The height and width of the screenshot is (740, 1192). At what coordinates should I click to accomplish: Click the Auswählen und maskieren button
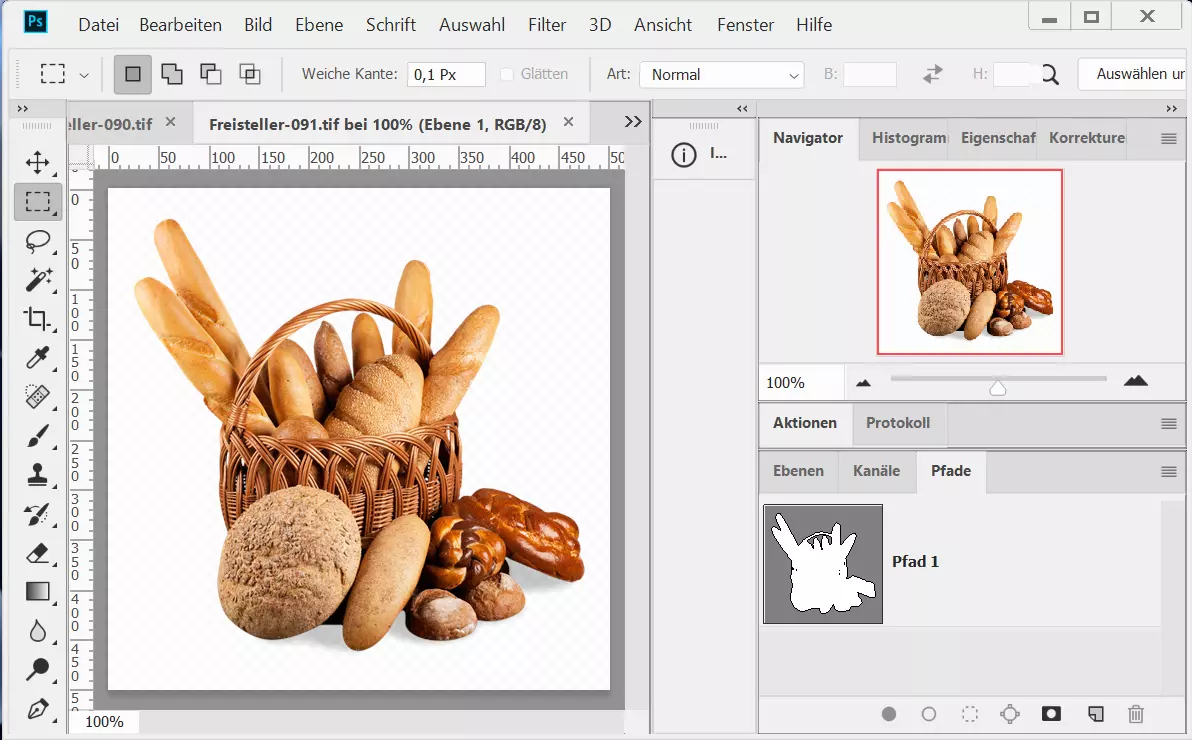point(1133,74)
